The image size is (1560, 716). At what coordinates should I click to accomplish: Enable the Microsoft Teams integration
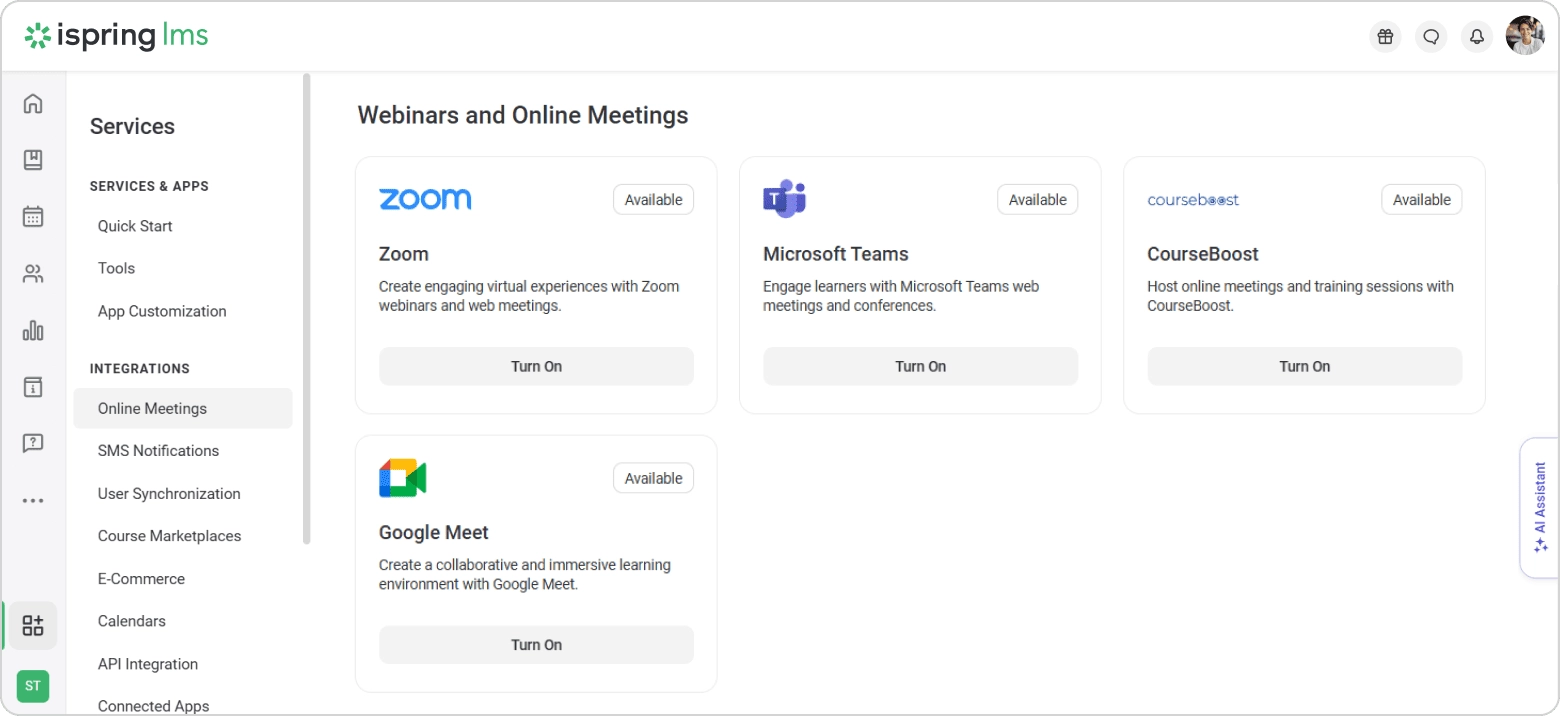click(920, 366)
